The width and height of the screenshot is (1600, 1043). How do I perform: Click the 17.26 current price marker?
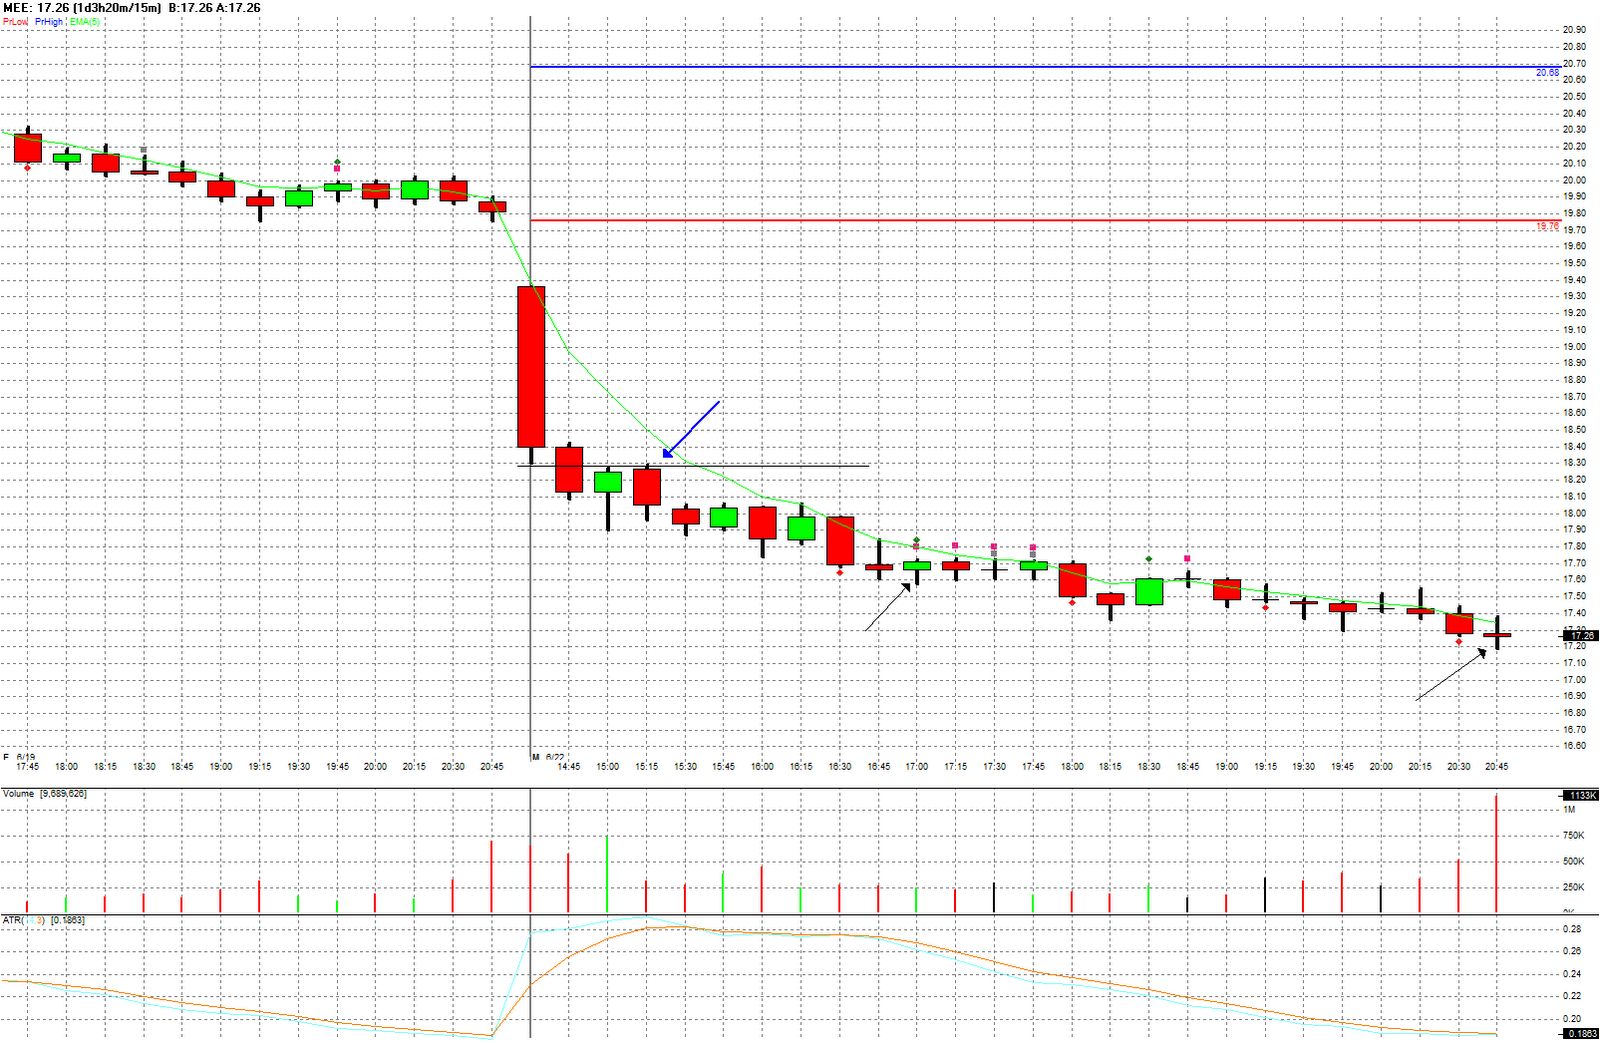(x=1581, y=635)
